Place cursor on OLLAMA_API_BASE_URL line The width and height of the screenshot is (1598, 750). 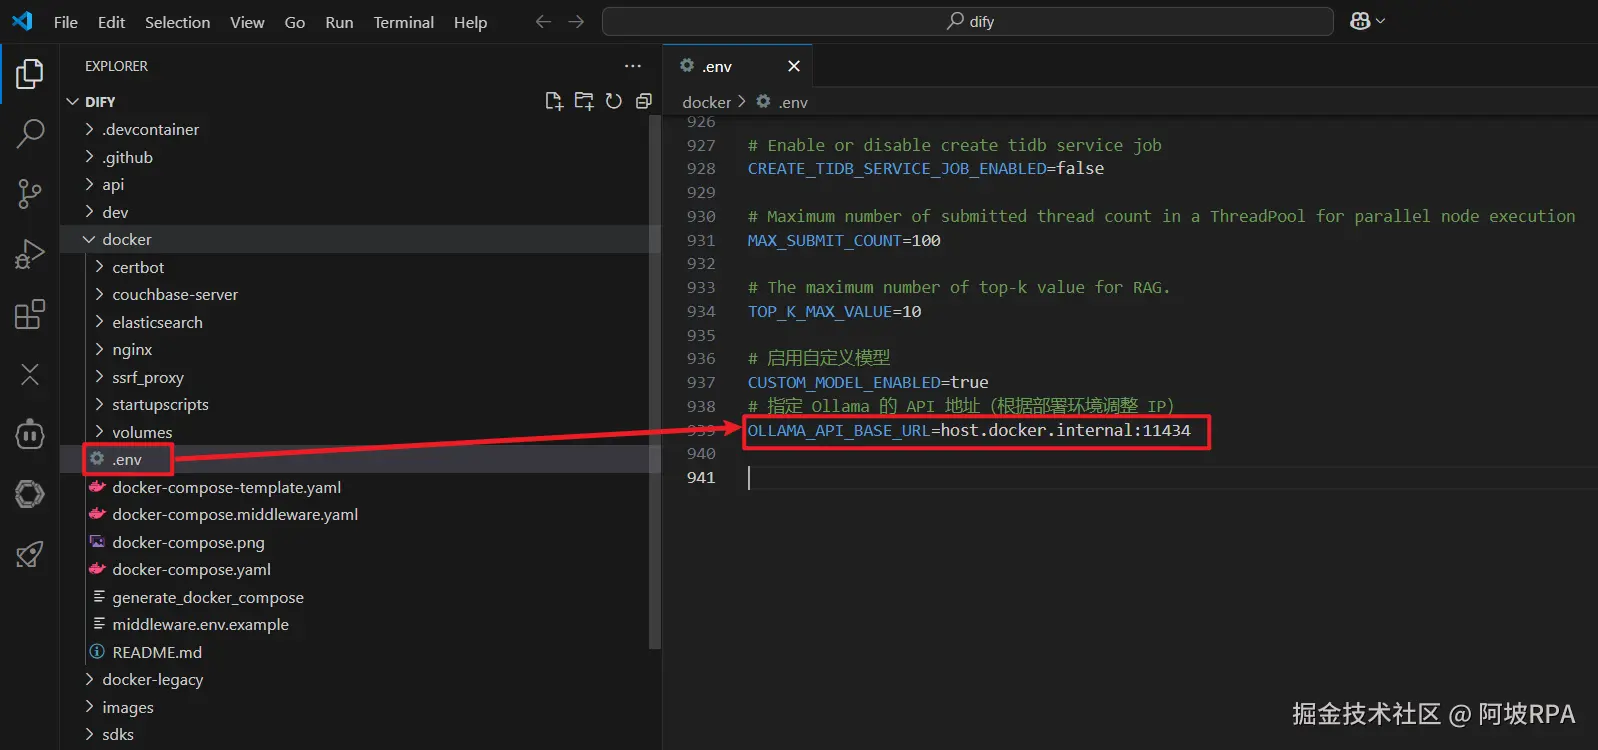(969, 430)
